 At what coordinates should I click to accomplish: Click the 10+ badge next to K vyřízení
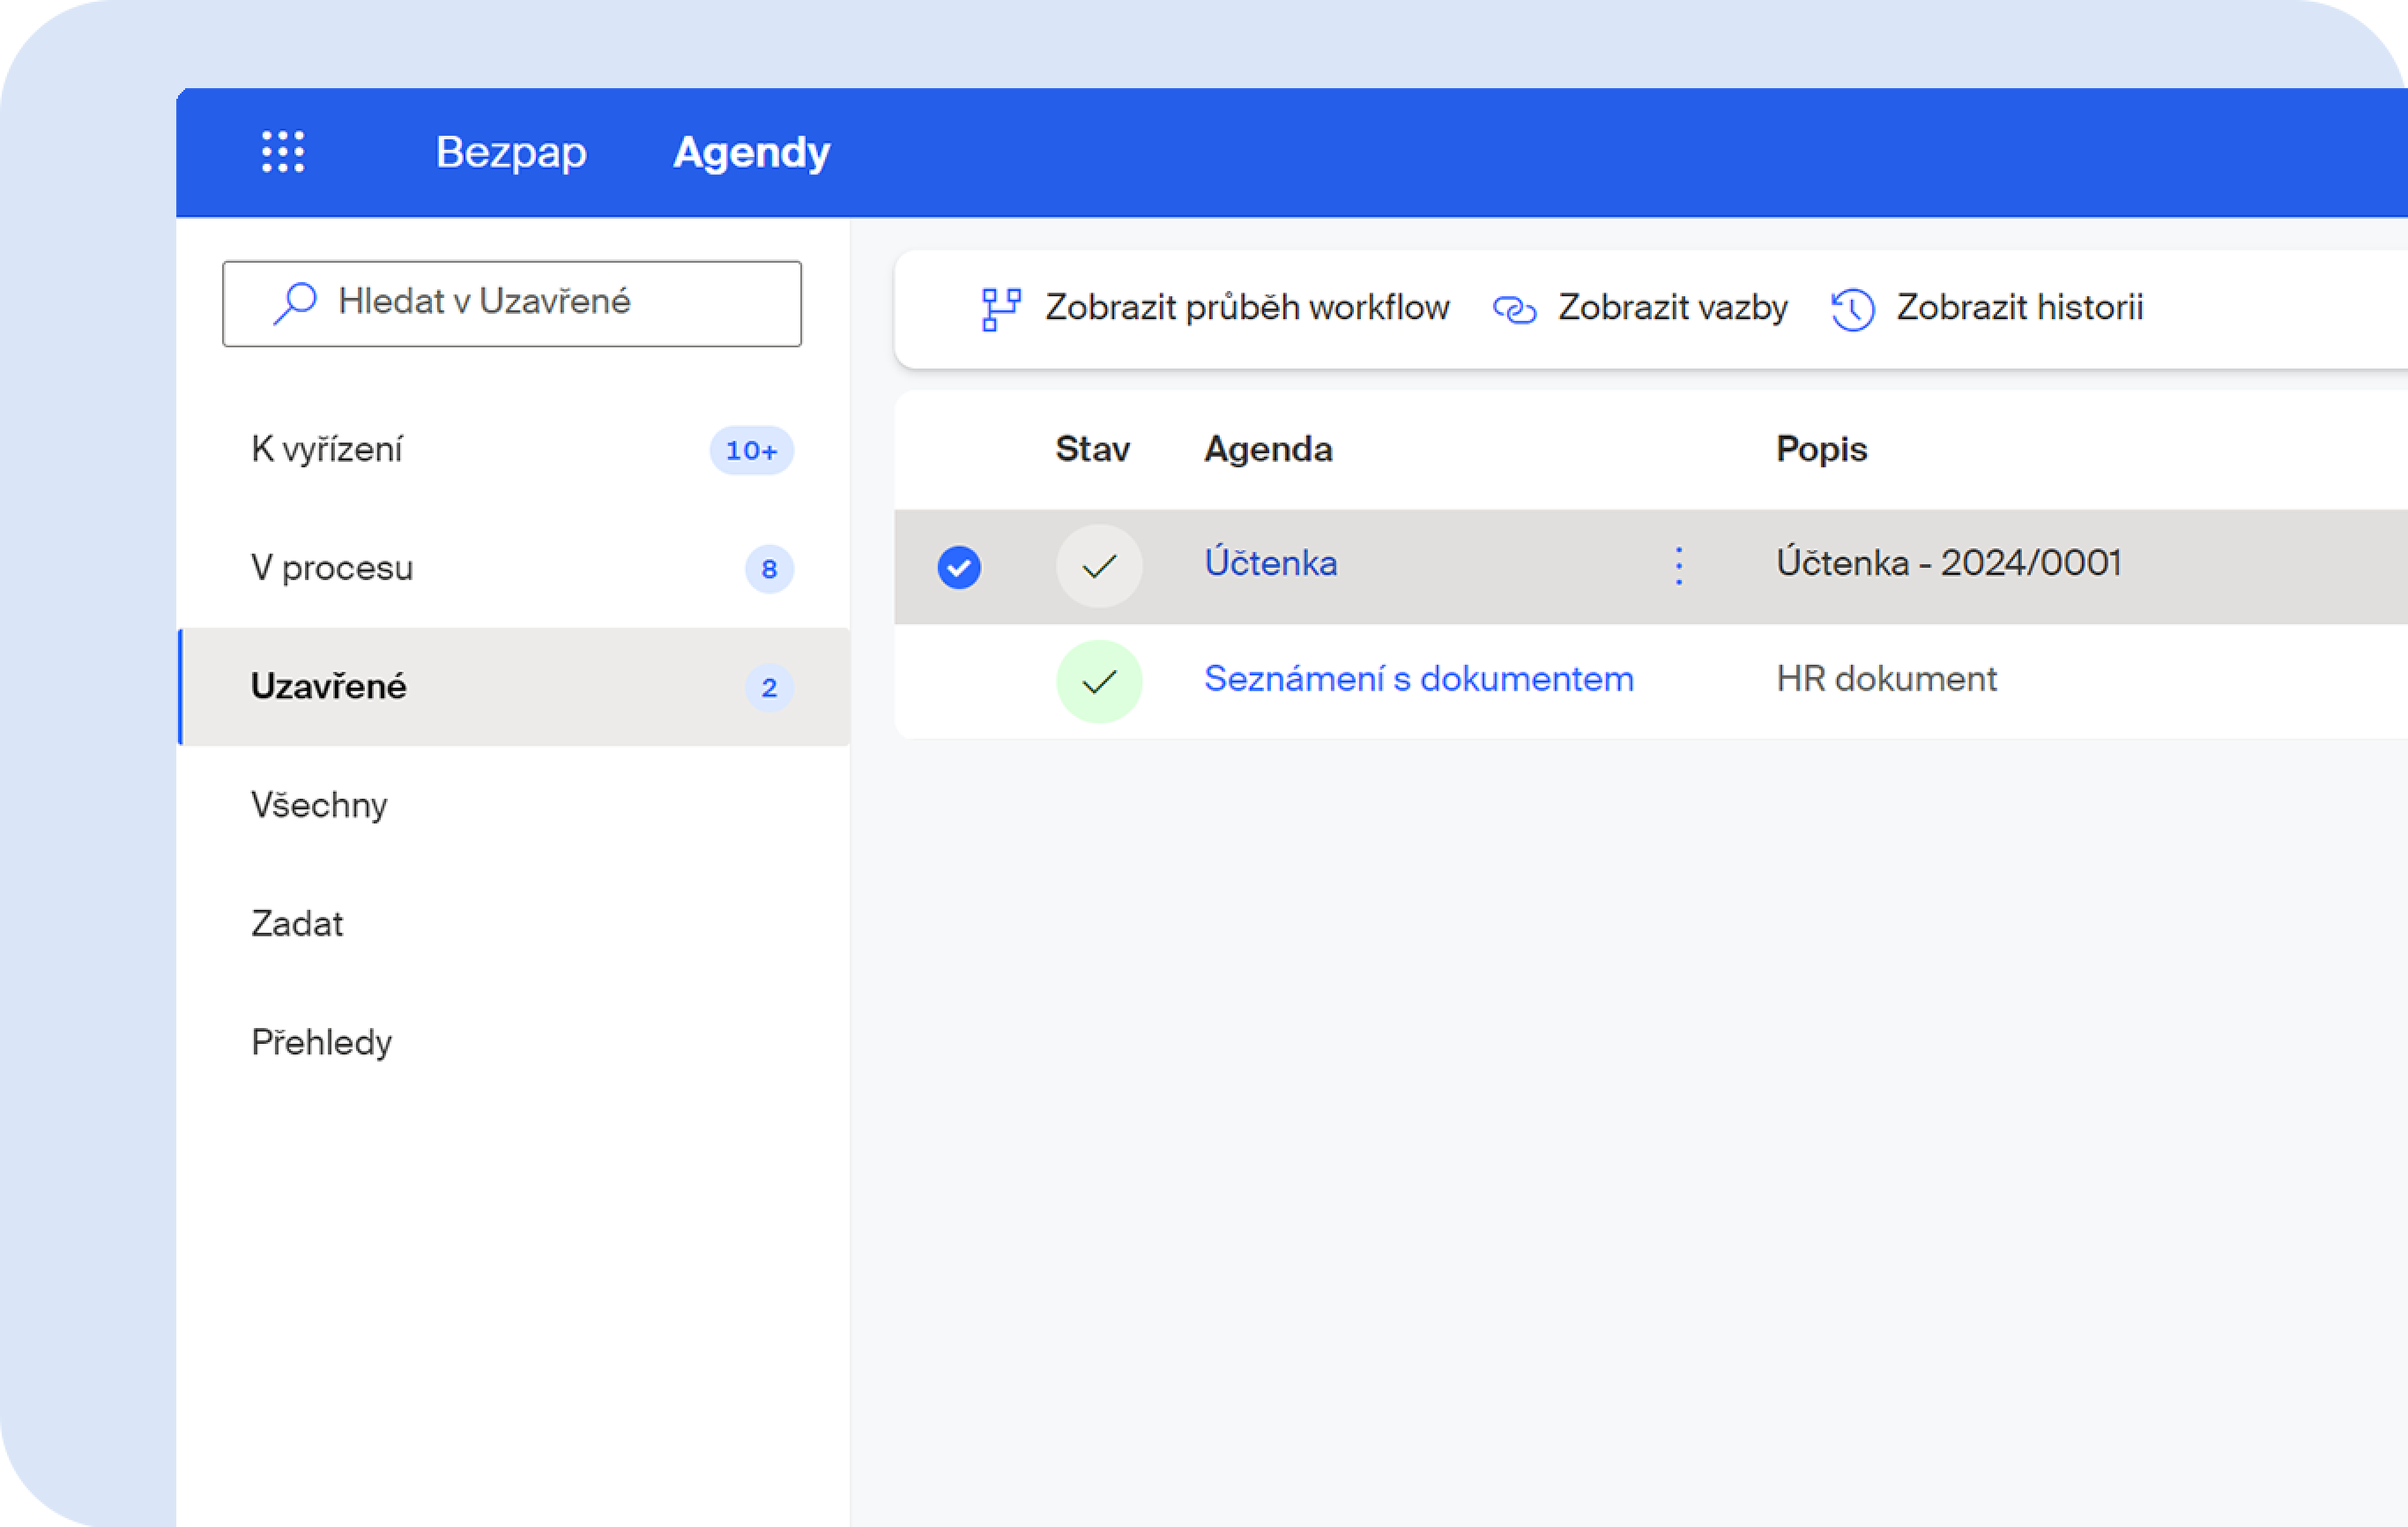tap(752, 451)
